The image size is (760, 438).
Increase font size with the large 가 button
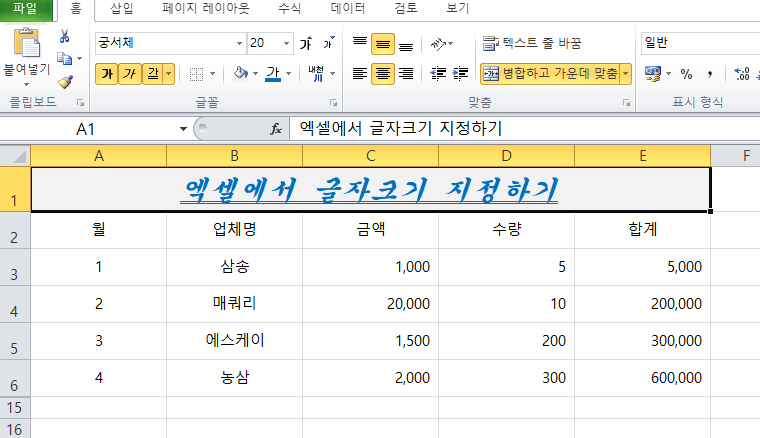pyautogui.click(x=306, y=44)
